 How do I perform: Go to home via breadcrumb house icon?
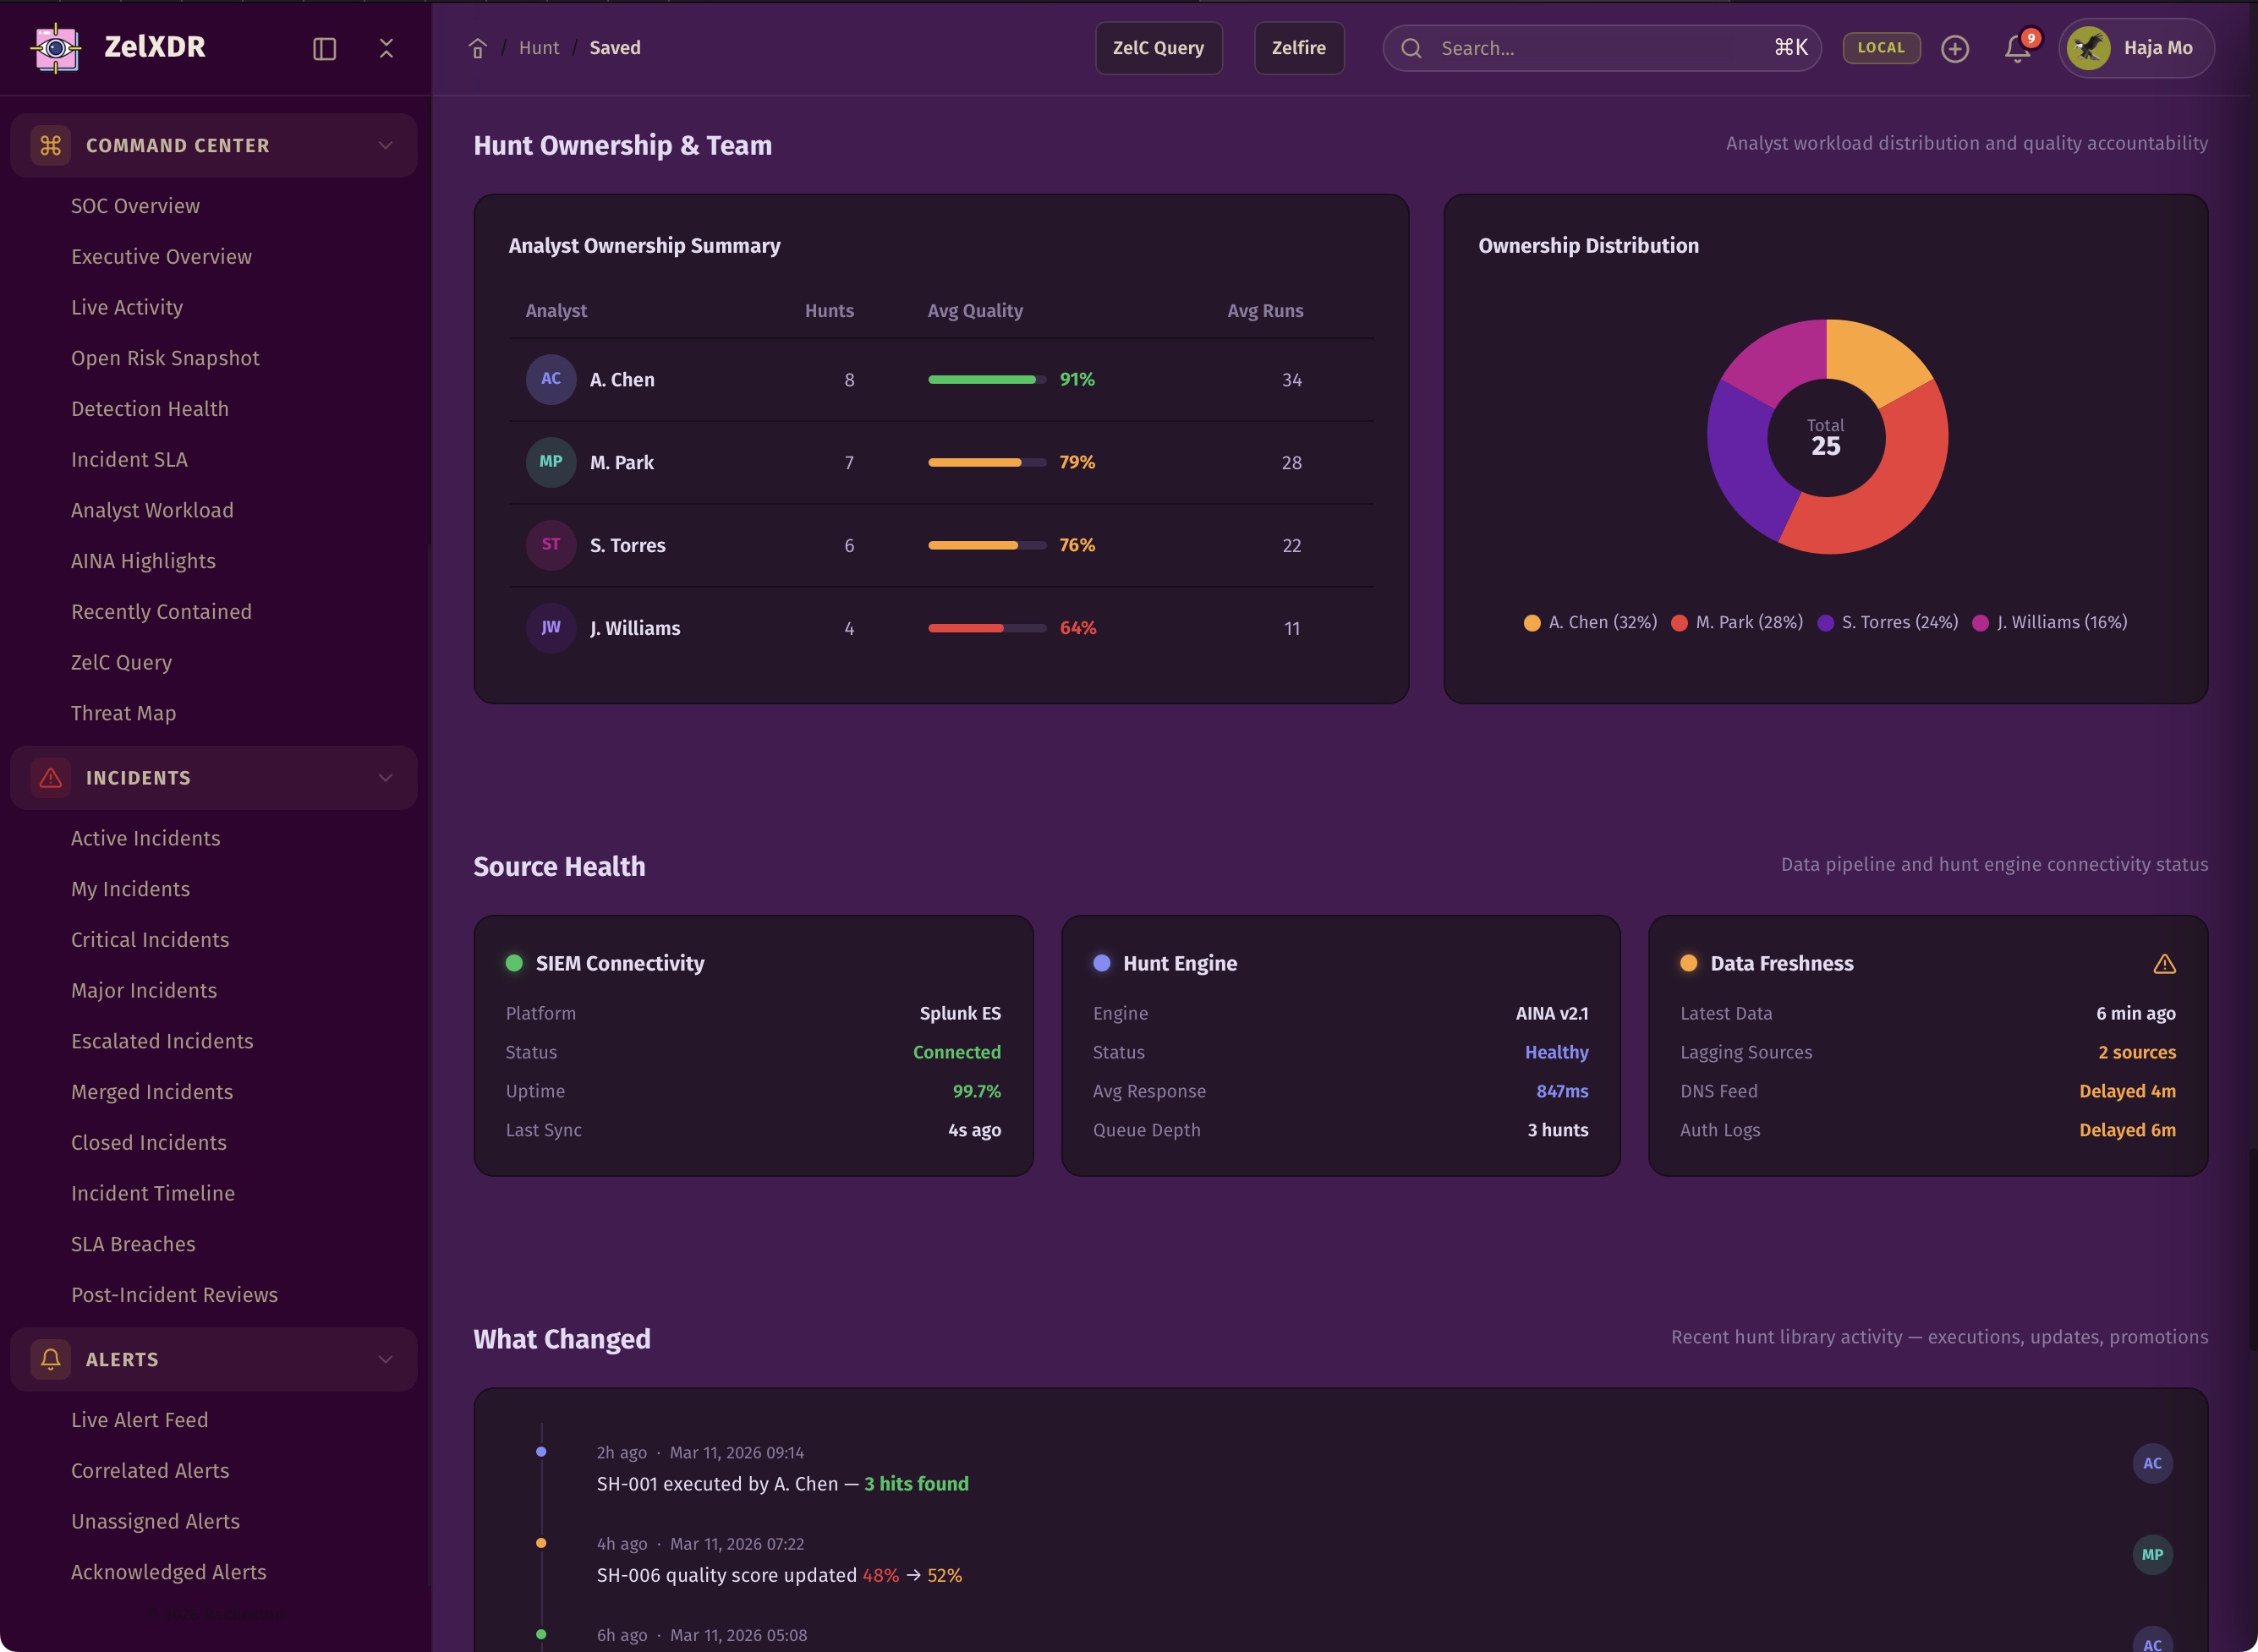point(478,48)
